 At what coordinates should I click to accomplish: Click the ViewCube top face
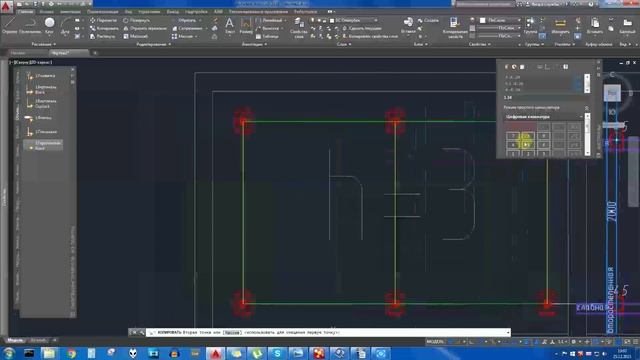[612, 93]
